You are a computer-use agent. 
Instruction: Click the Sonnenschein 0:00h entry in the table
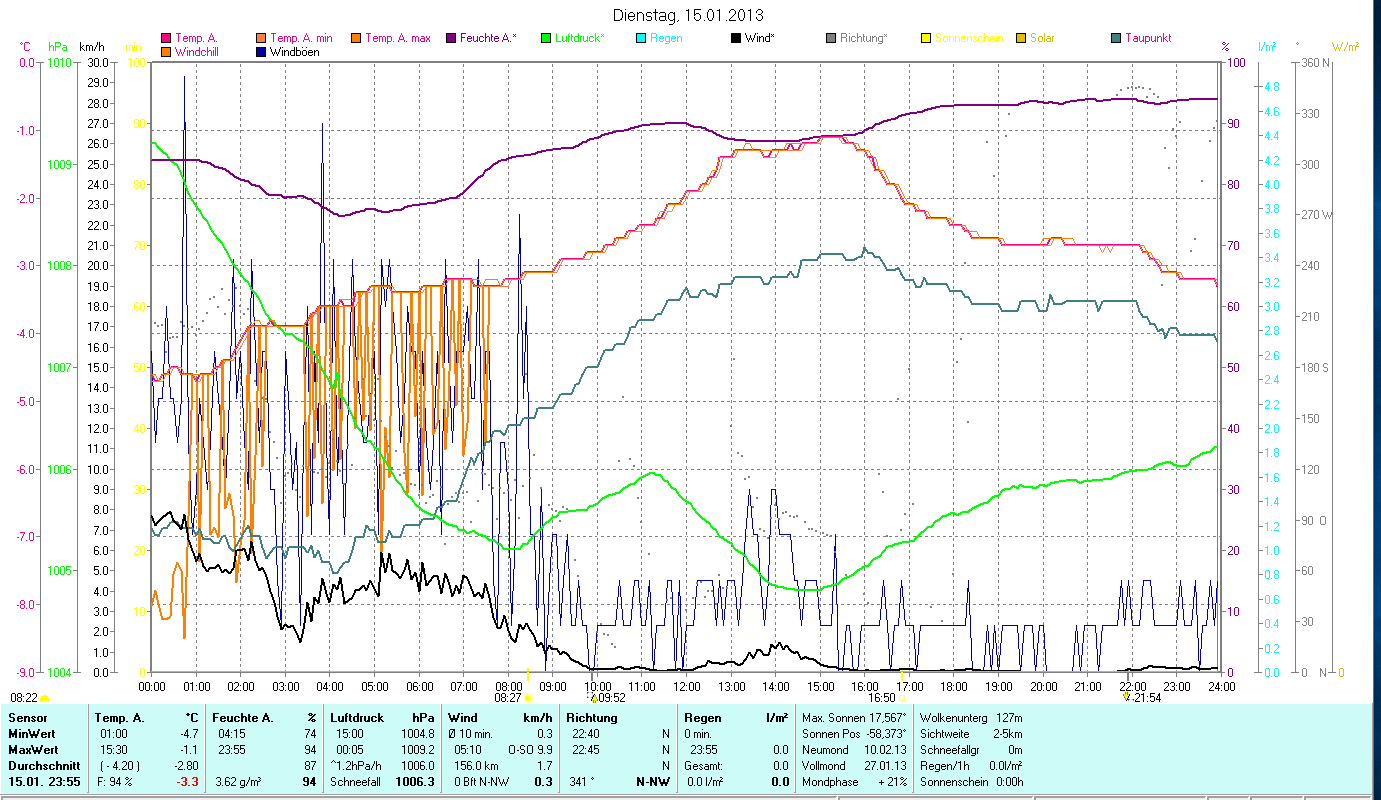click(x=970, y=782)
